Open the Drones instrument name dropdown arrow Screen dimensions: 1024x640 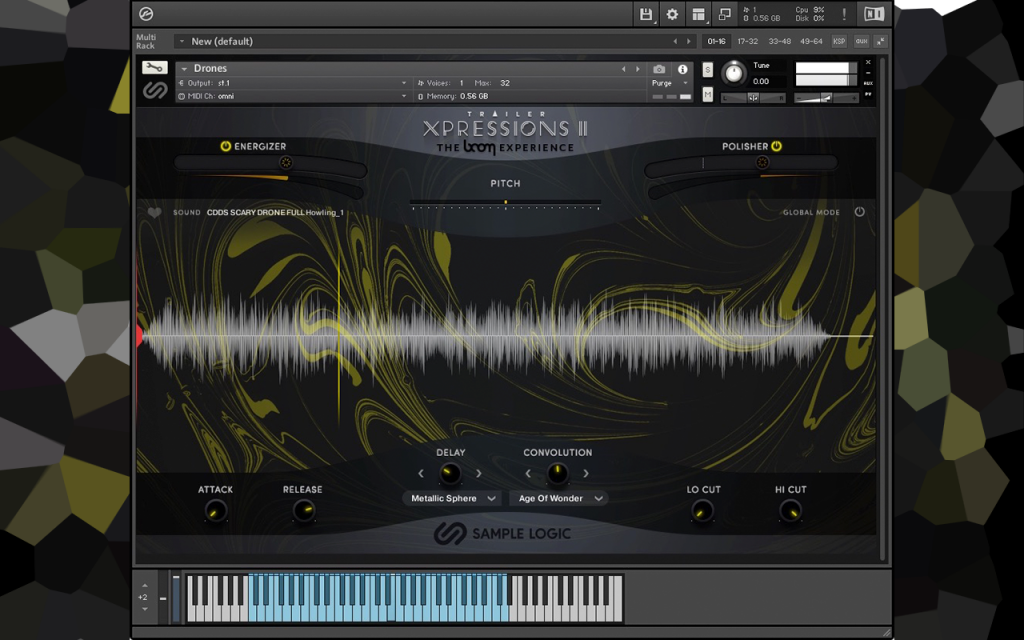tap(185, 69)
